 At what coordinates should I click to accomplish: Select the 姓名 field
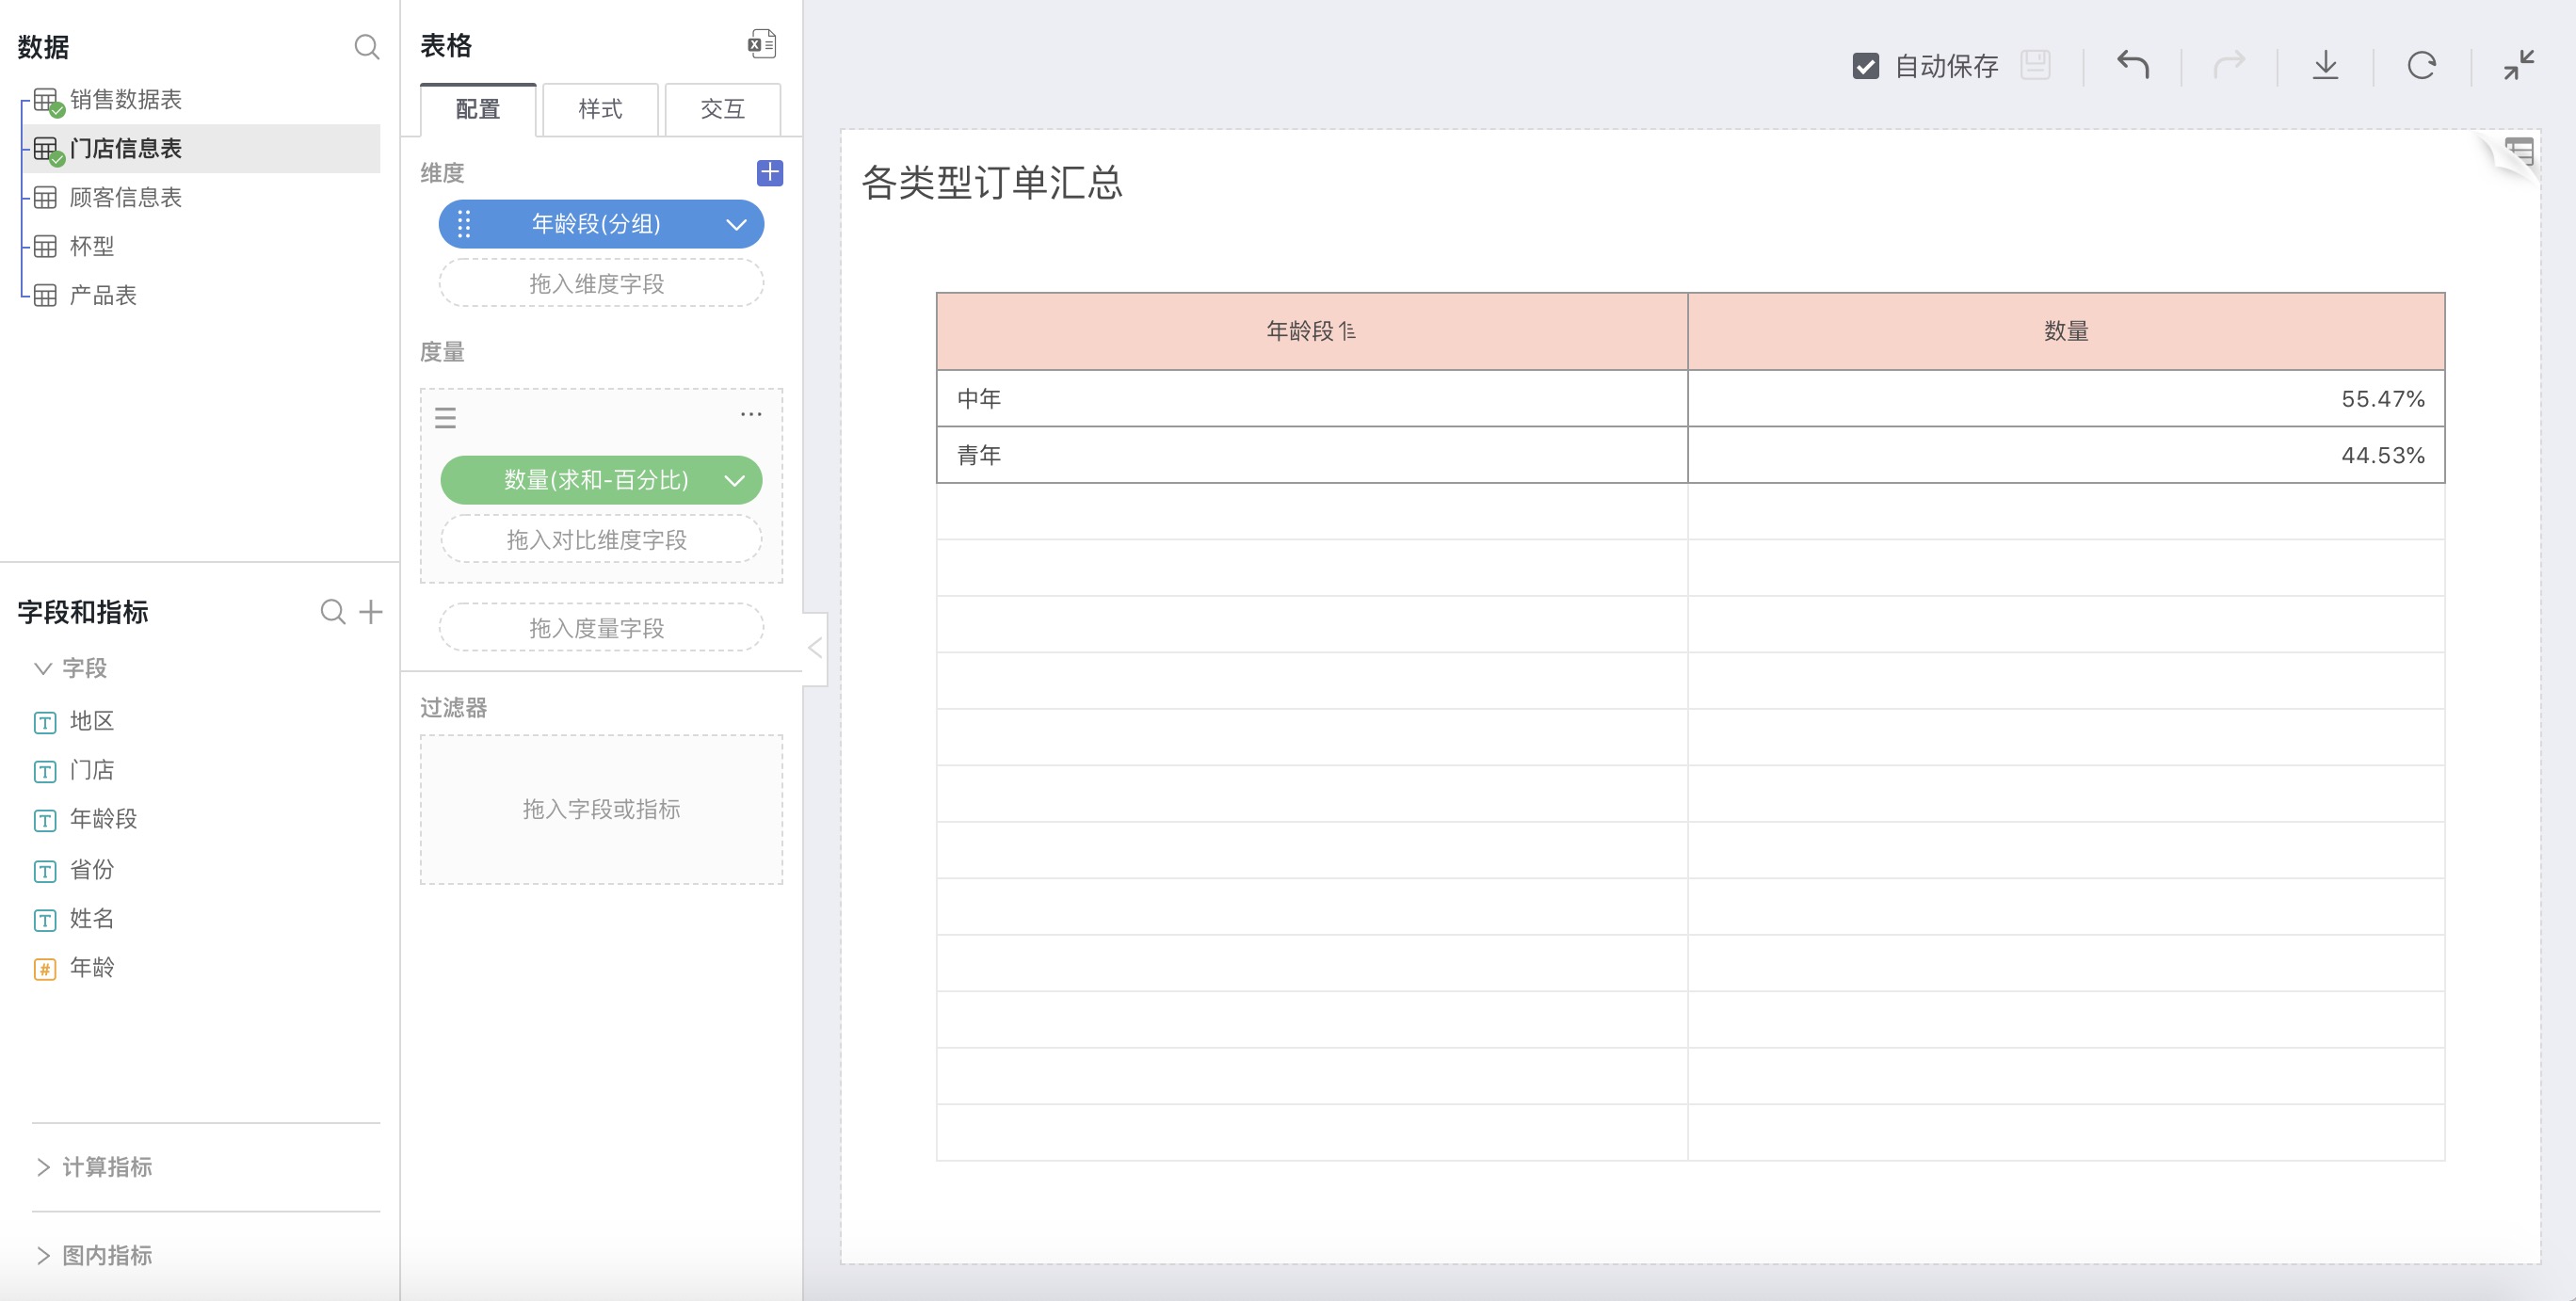click(x=92, y=919)
